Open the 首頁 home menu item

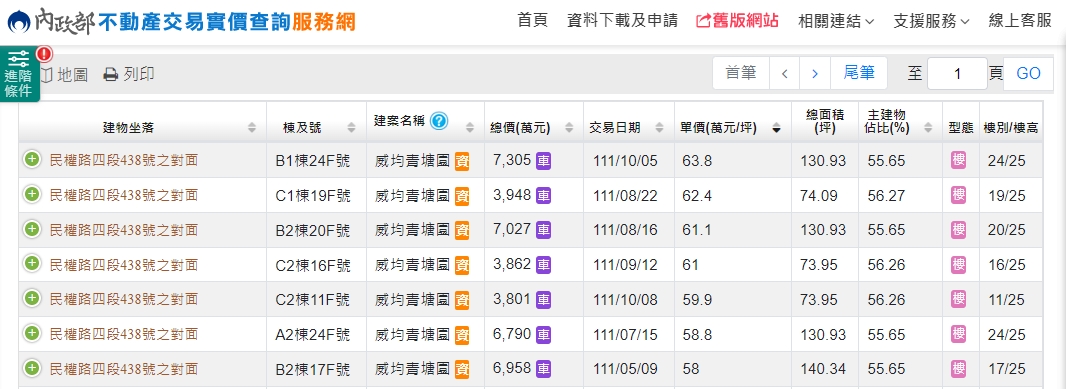[x=532, y=20]
